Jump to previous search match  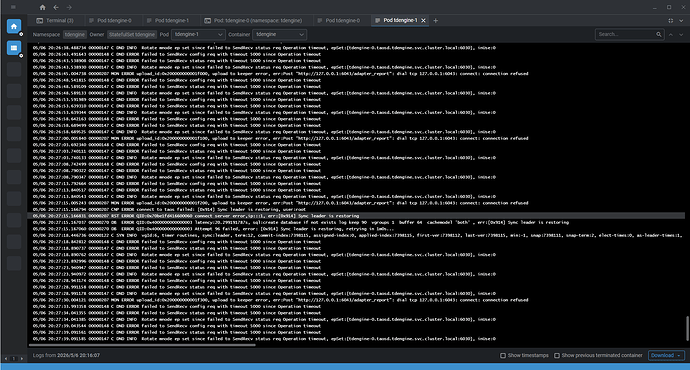point(671,34)
